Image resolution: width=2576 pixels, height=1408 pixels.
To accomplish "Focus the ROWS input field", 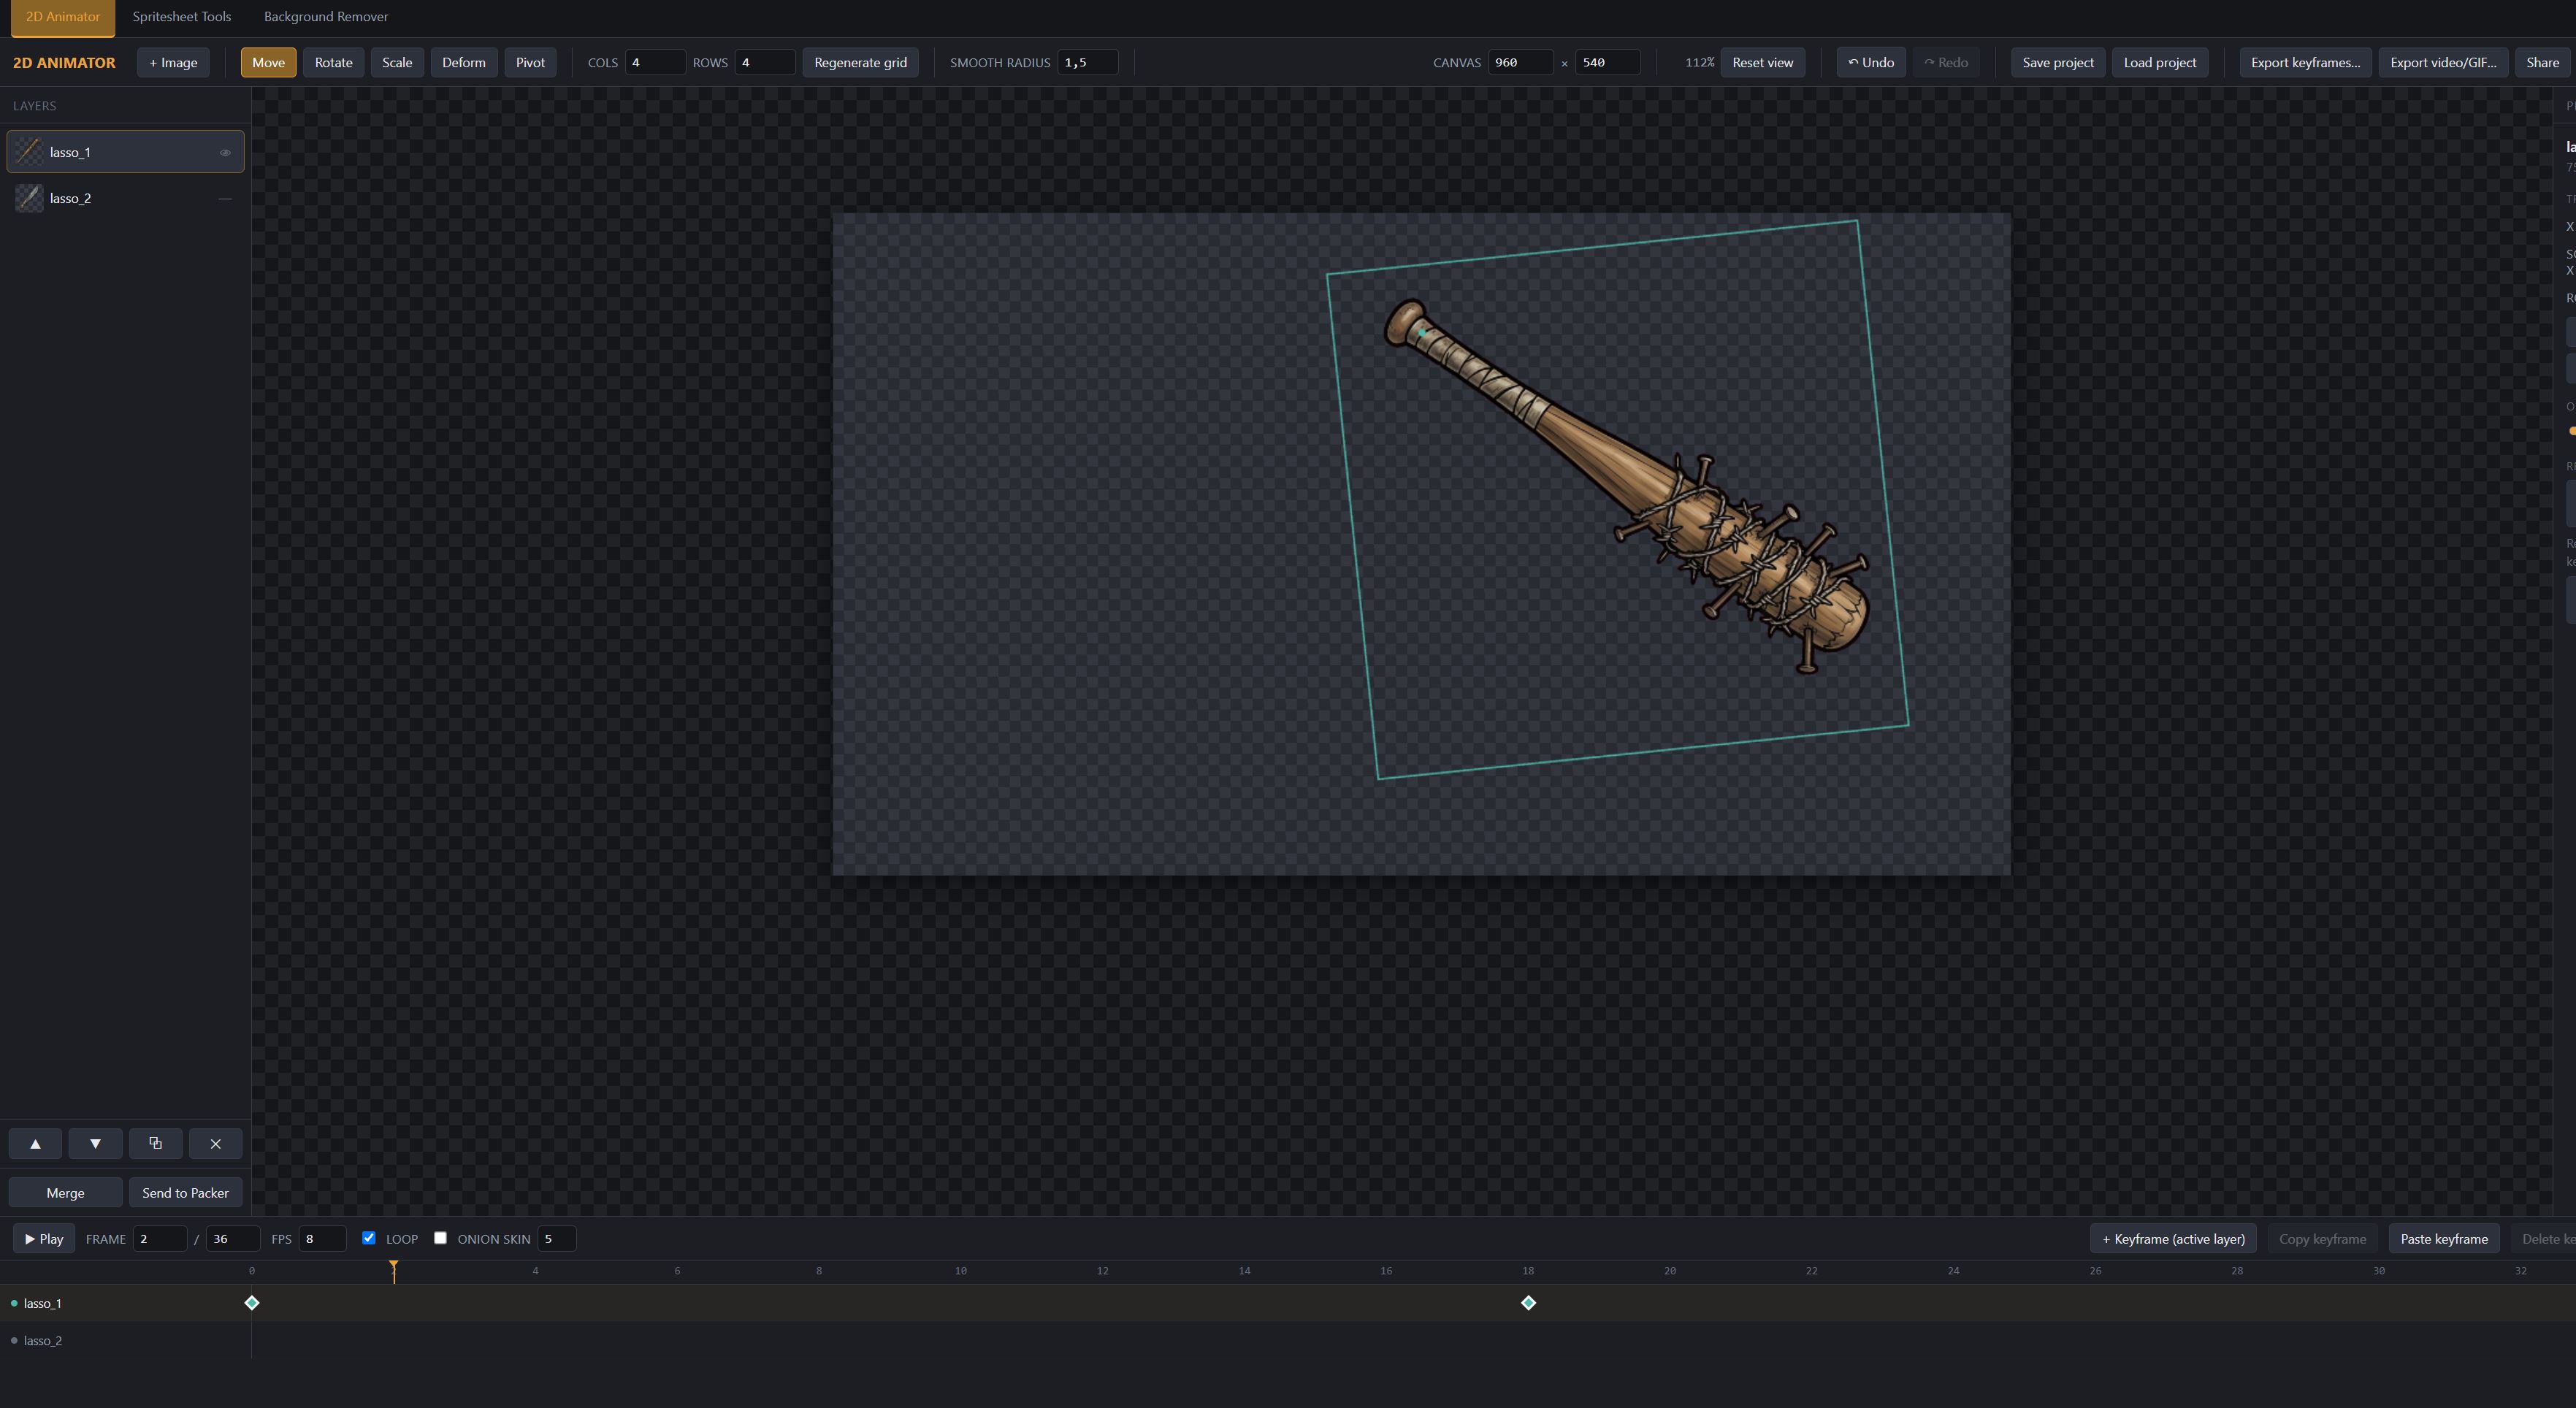I will click(765, 62).
